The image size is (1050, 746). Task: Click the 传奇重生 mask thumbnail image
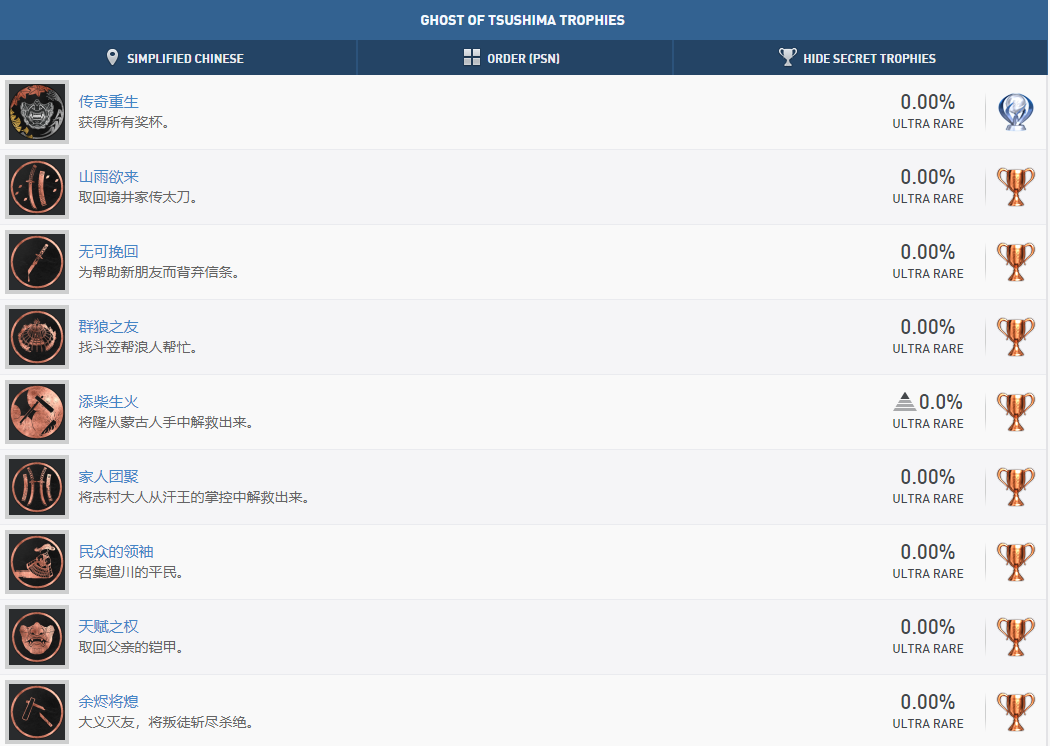click(37, 112)
